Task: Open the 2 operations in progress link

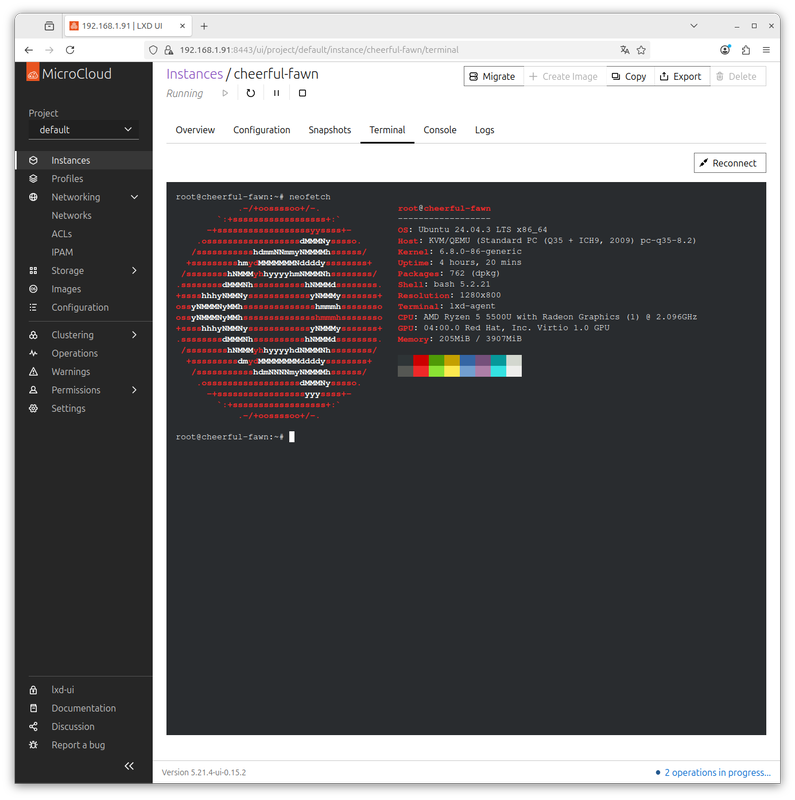Action: [x=717, y=772]
